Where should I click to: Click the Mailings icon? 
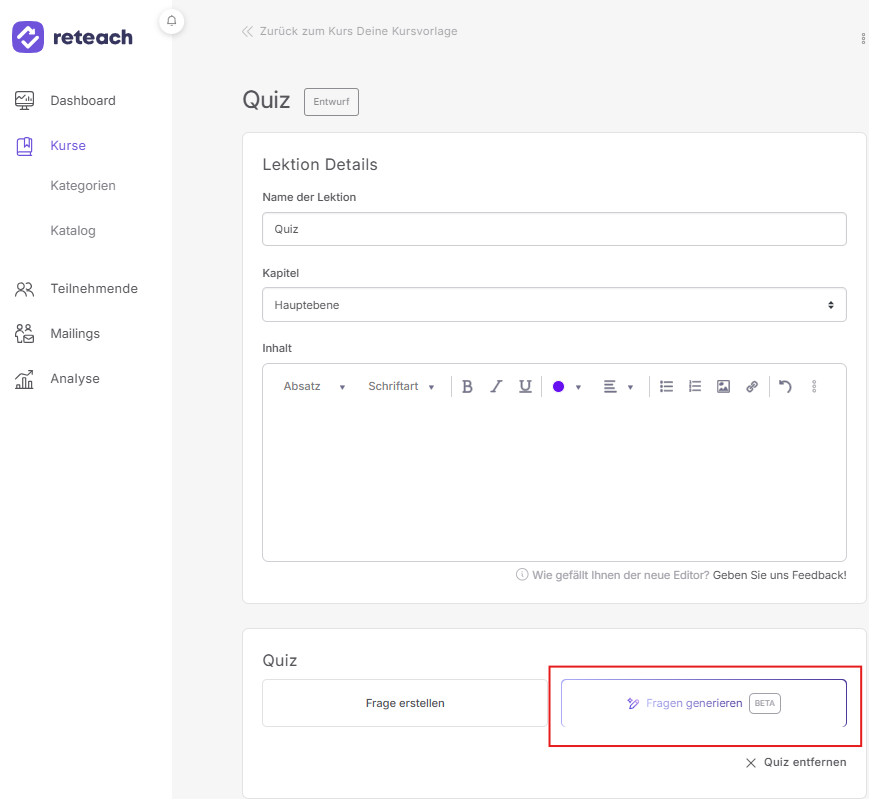coord(24,334)
